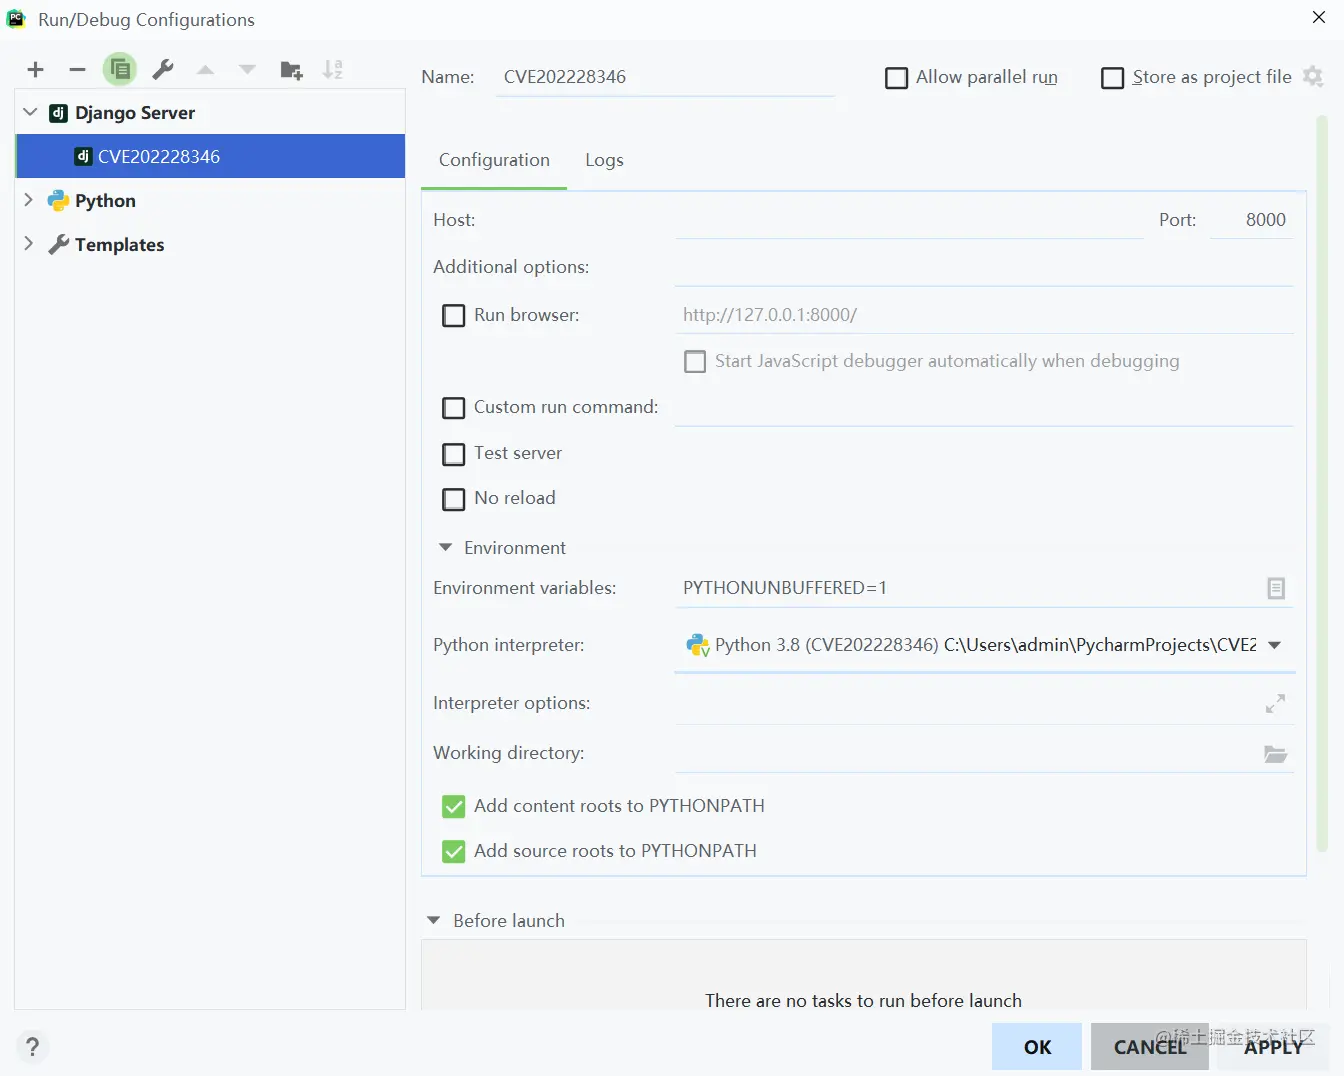
Task: Edit Environment variables PYTHONUNBUFFERED=1 field
Action: [x=968, y=588]
